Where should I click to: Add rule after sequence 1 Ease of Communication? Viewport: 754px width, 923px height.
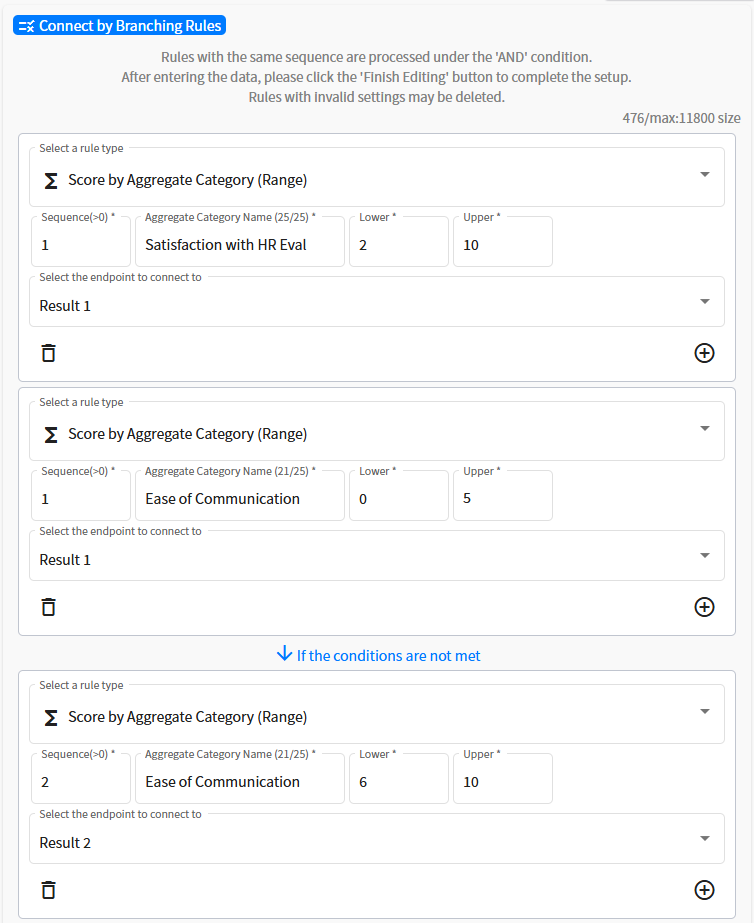[x=704, y=607]
